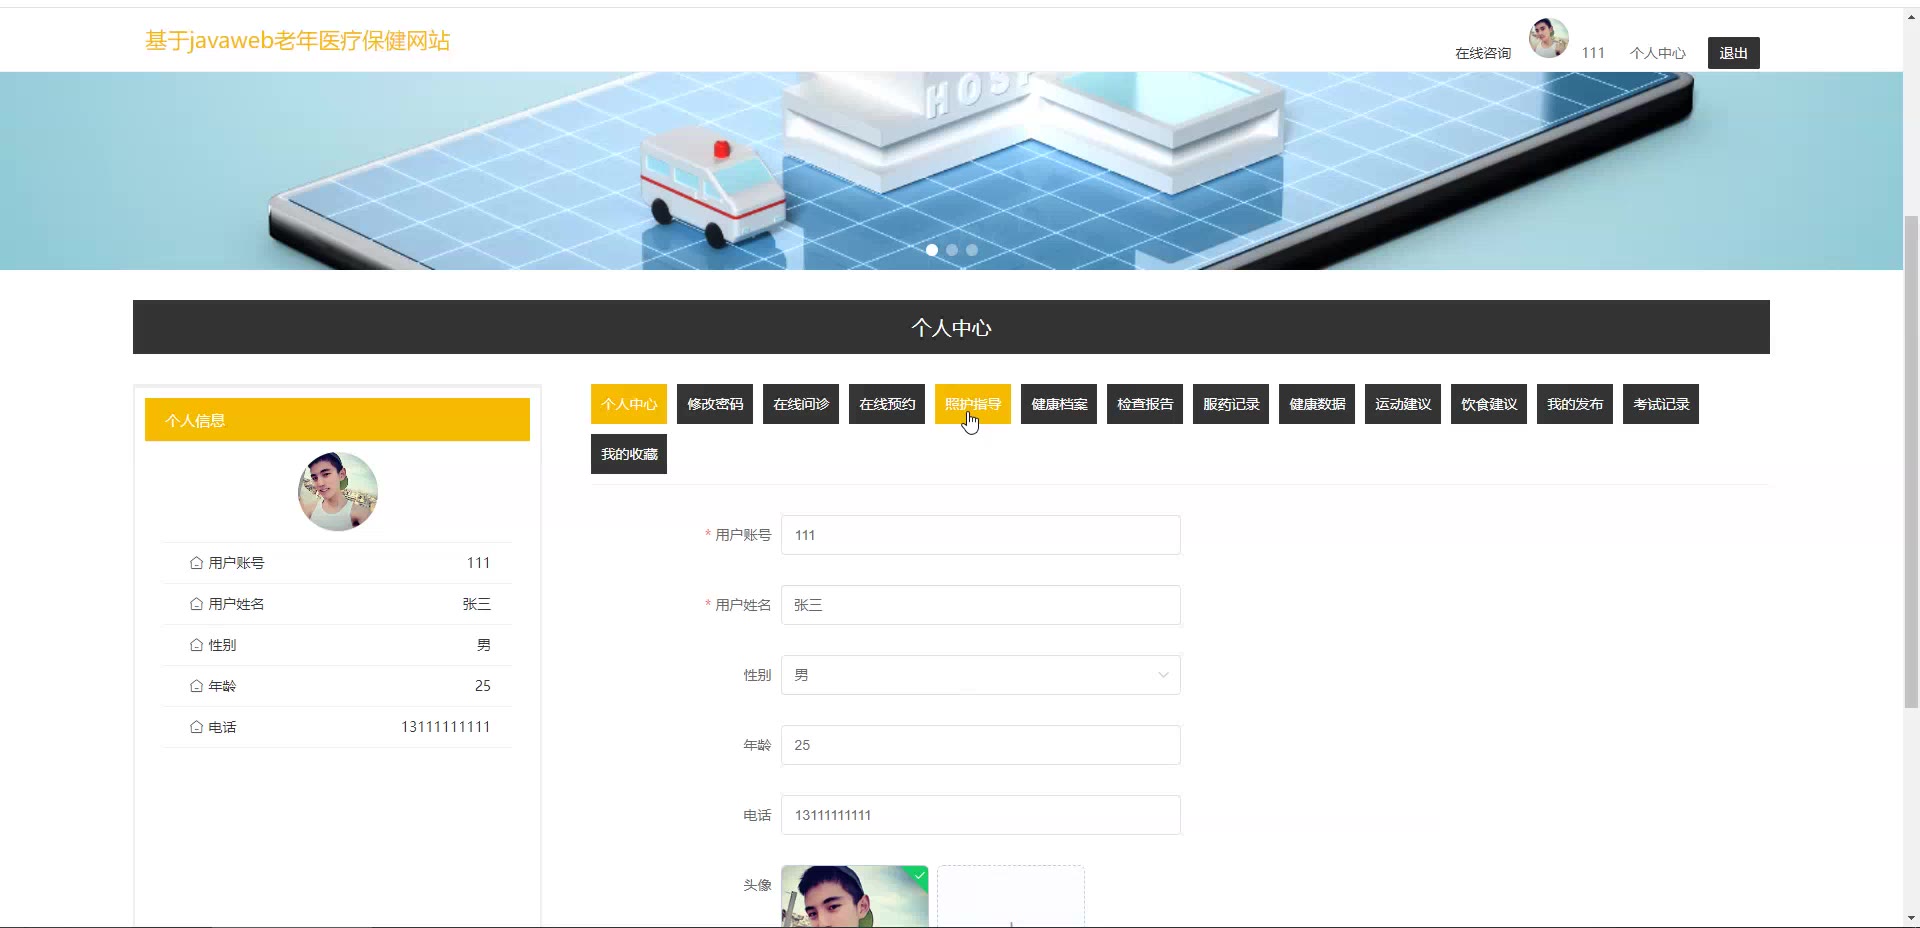Click the 在线咨询 link in header
Screen dimensions: 1920x928
coord(1483,53)
